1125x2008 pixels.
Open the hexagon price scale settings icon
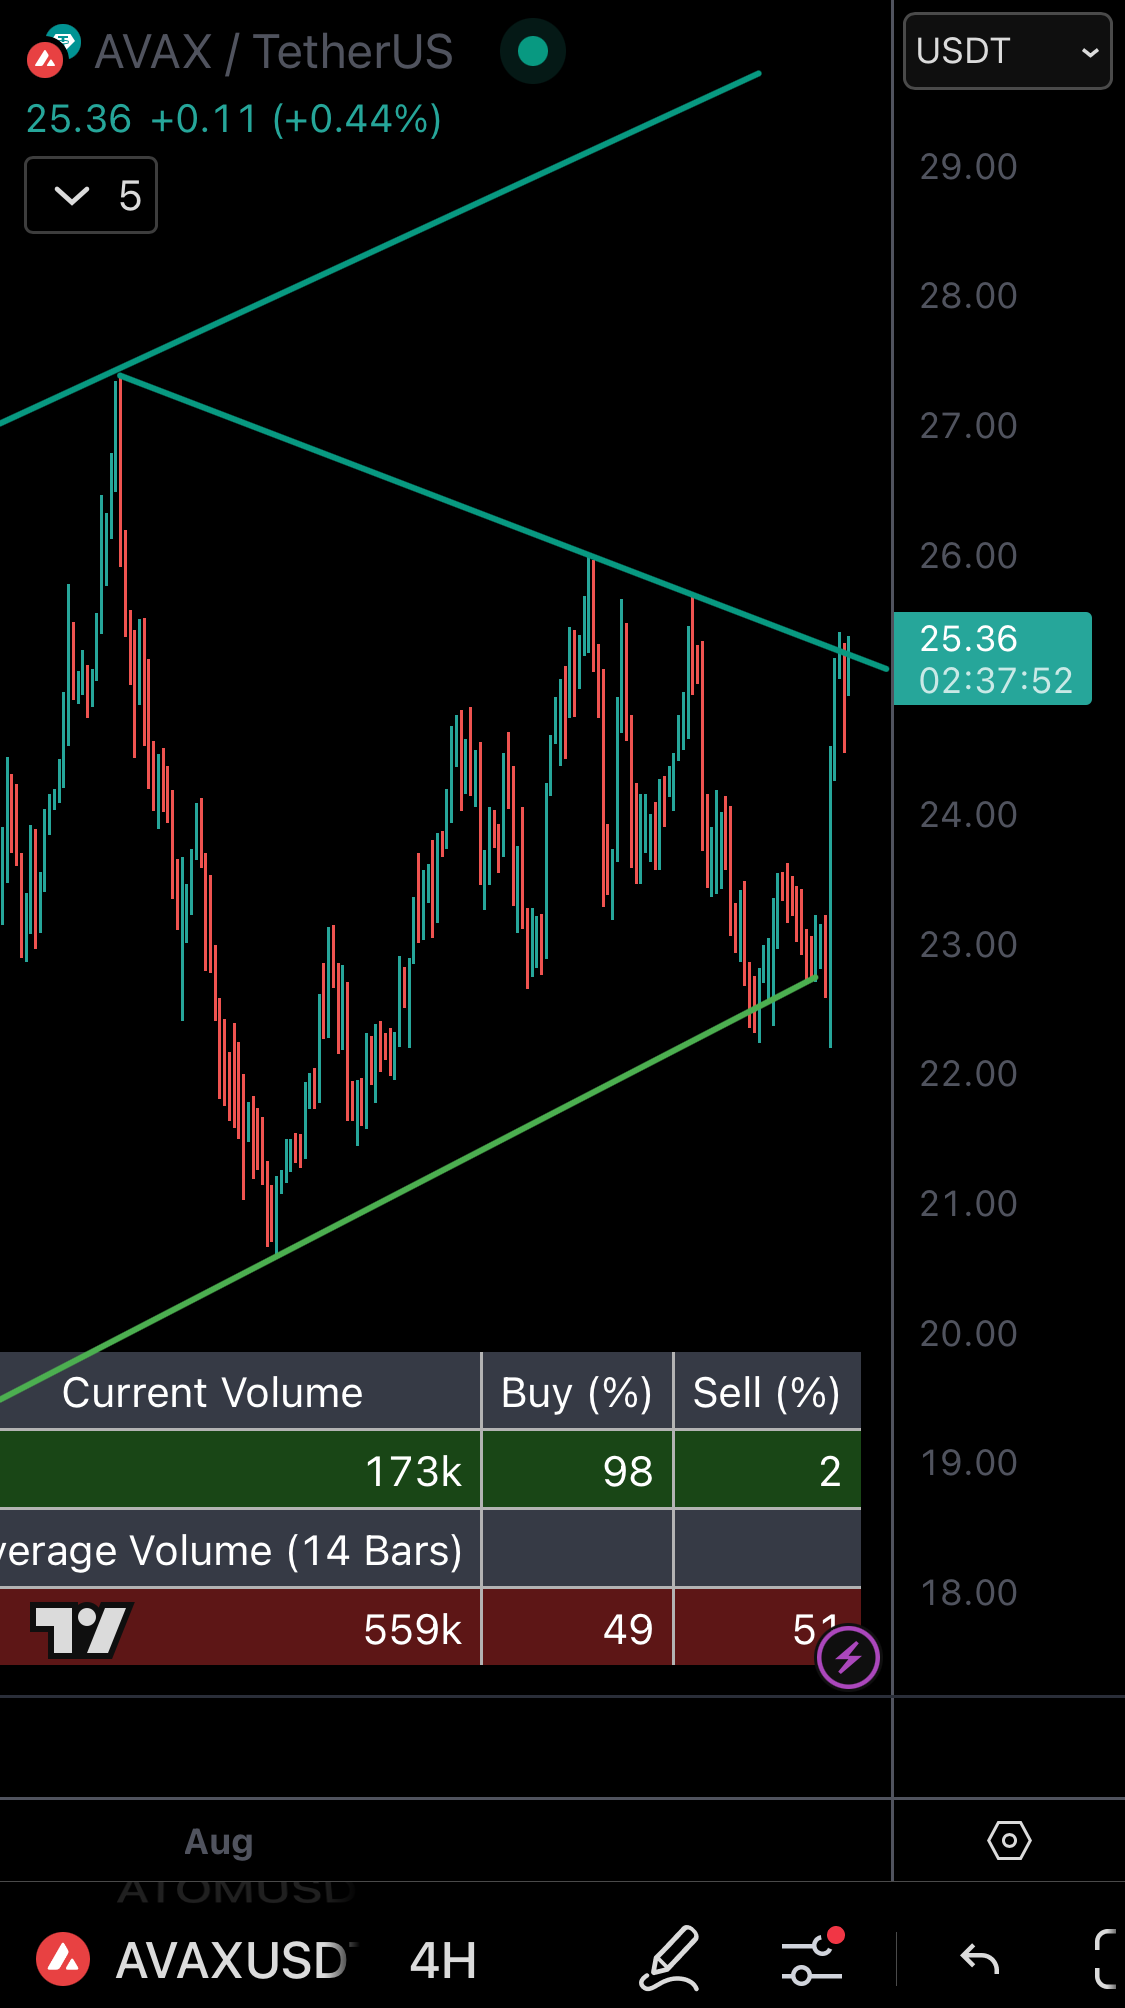1008,1840
